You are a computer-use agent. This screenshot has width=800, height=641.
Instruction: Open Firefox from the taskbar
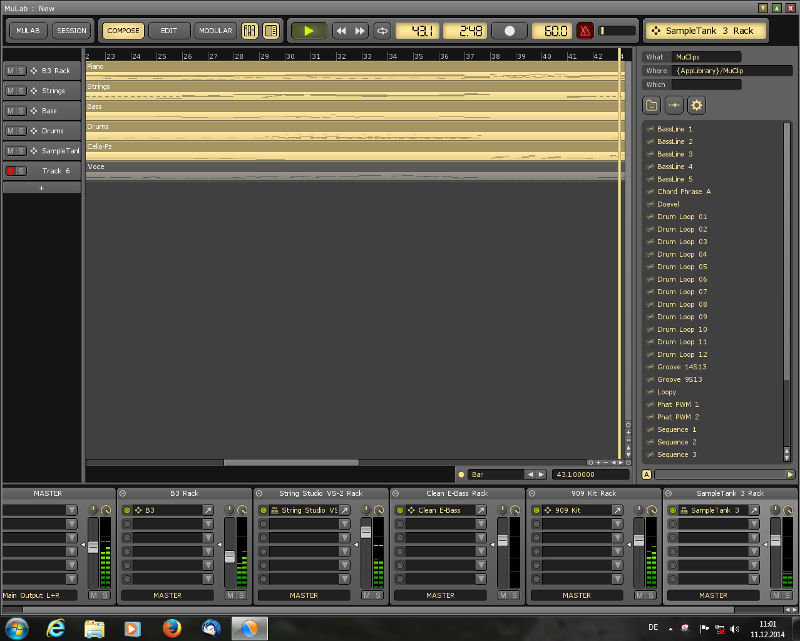(172, 628)
